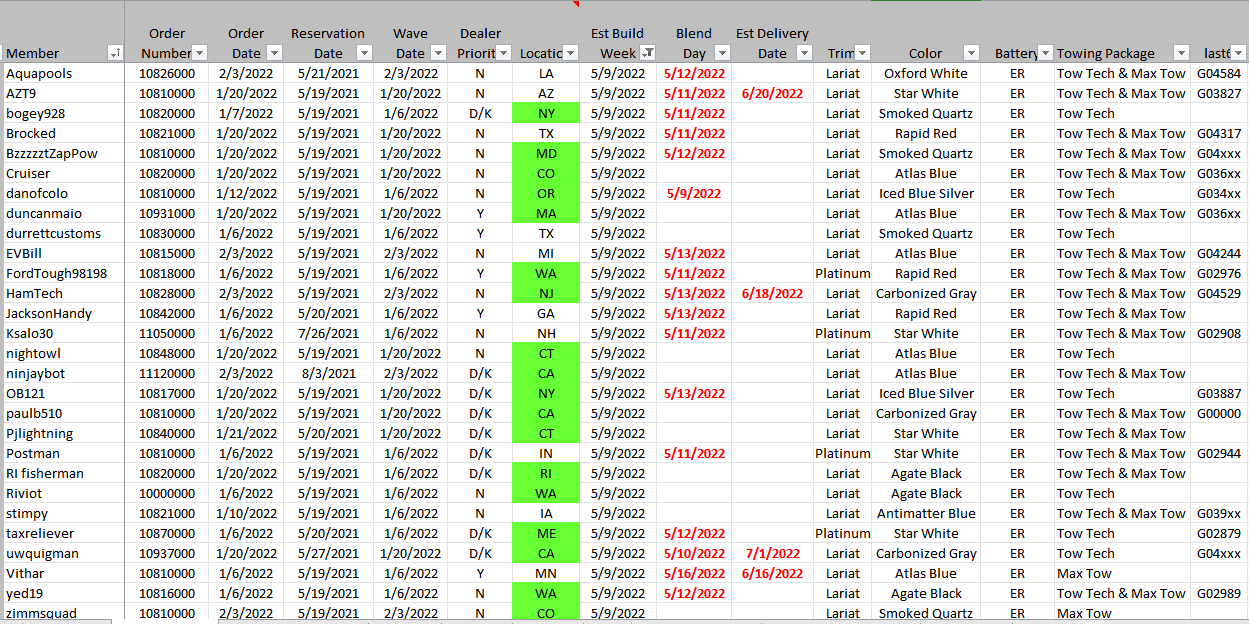
Task: Select the green MA location cell for duncanmaio
Action: pyautogui.click(x=546, y=213)
